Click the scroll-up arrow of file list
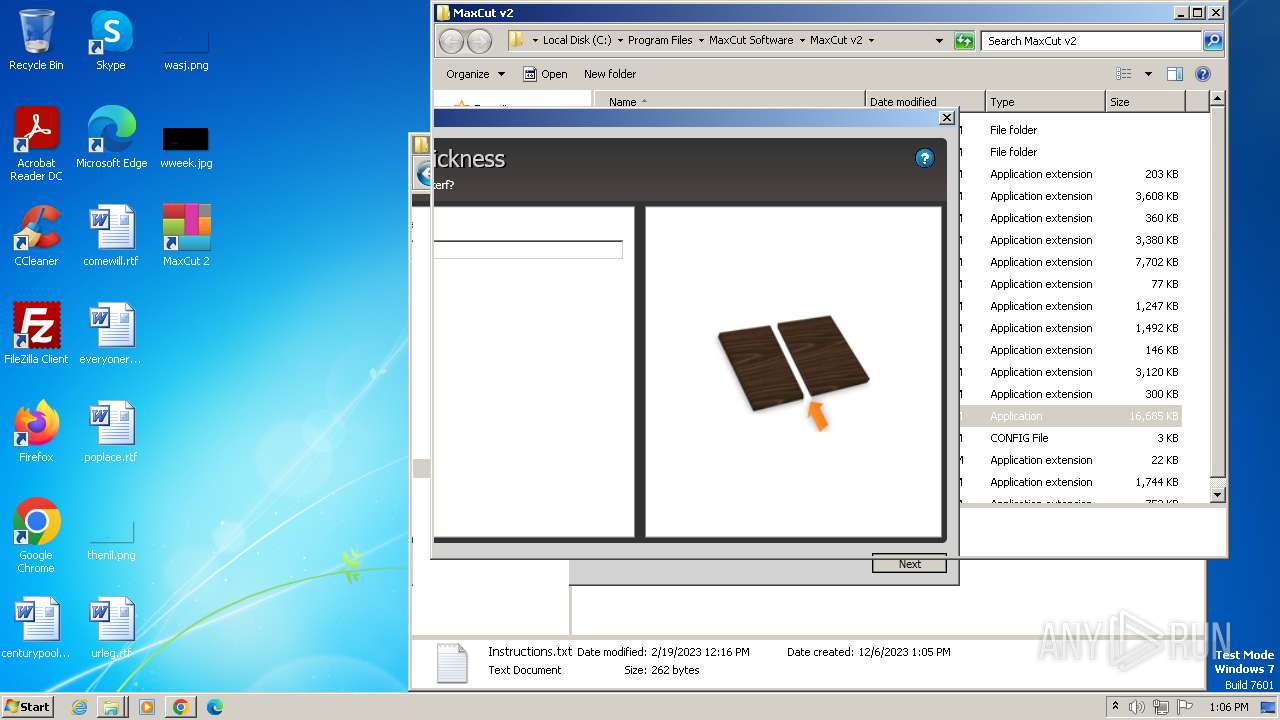 click(1217, 99)
